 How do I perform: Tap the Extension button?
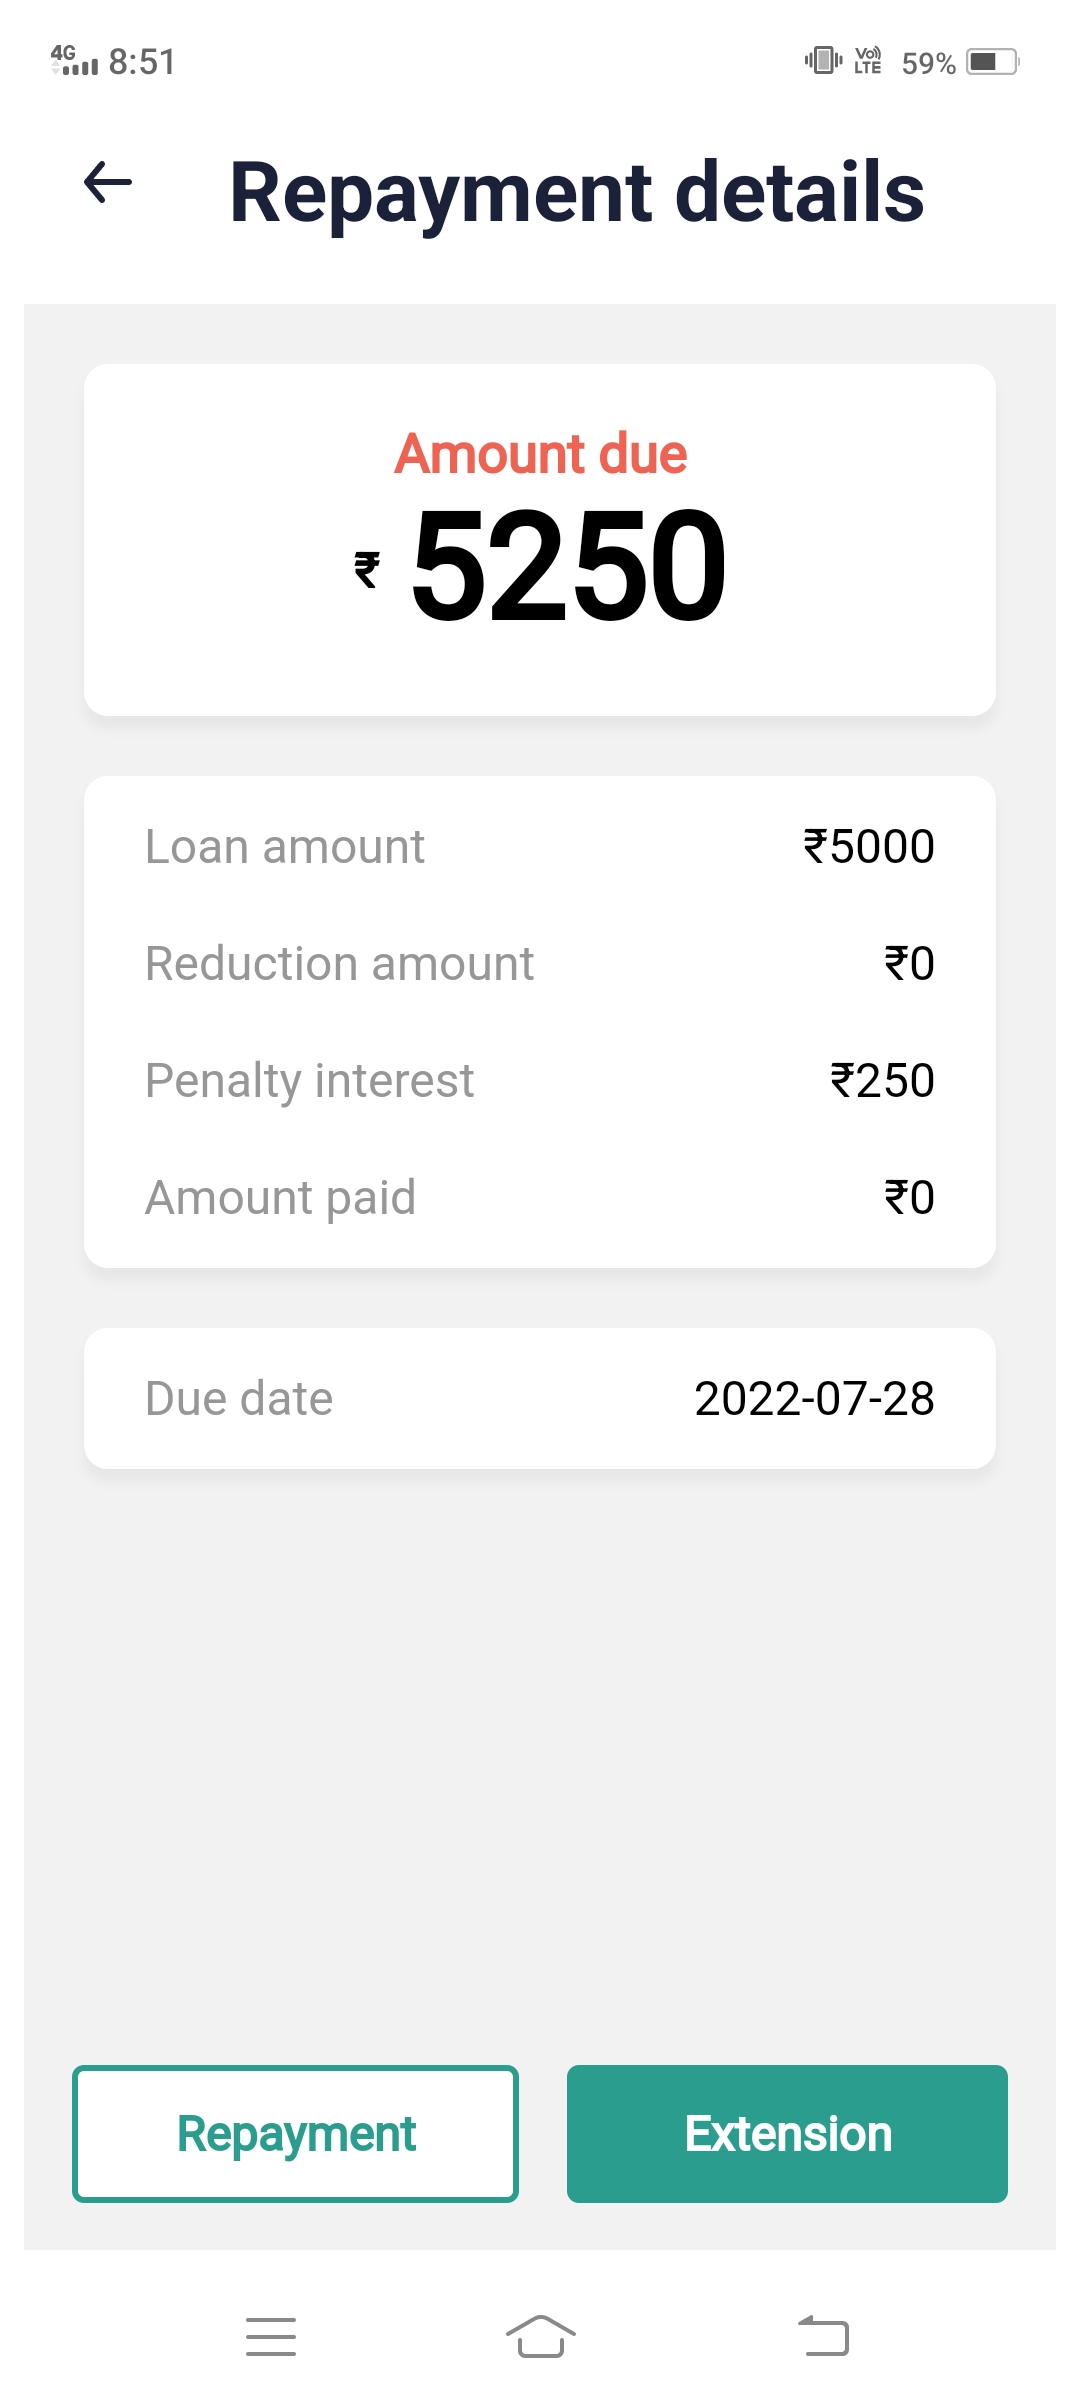click(787, 2134)
